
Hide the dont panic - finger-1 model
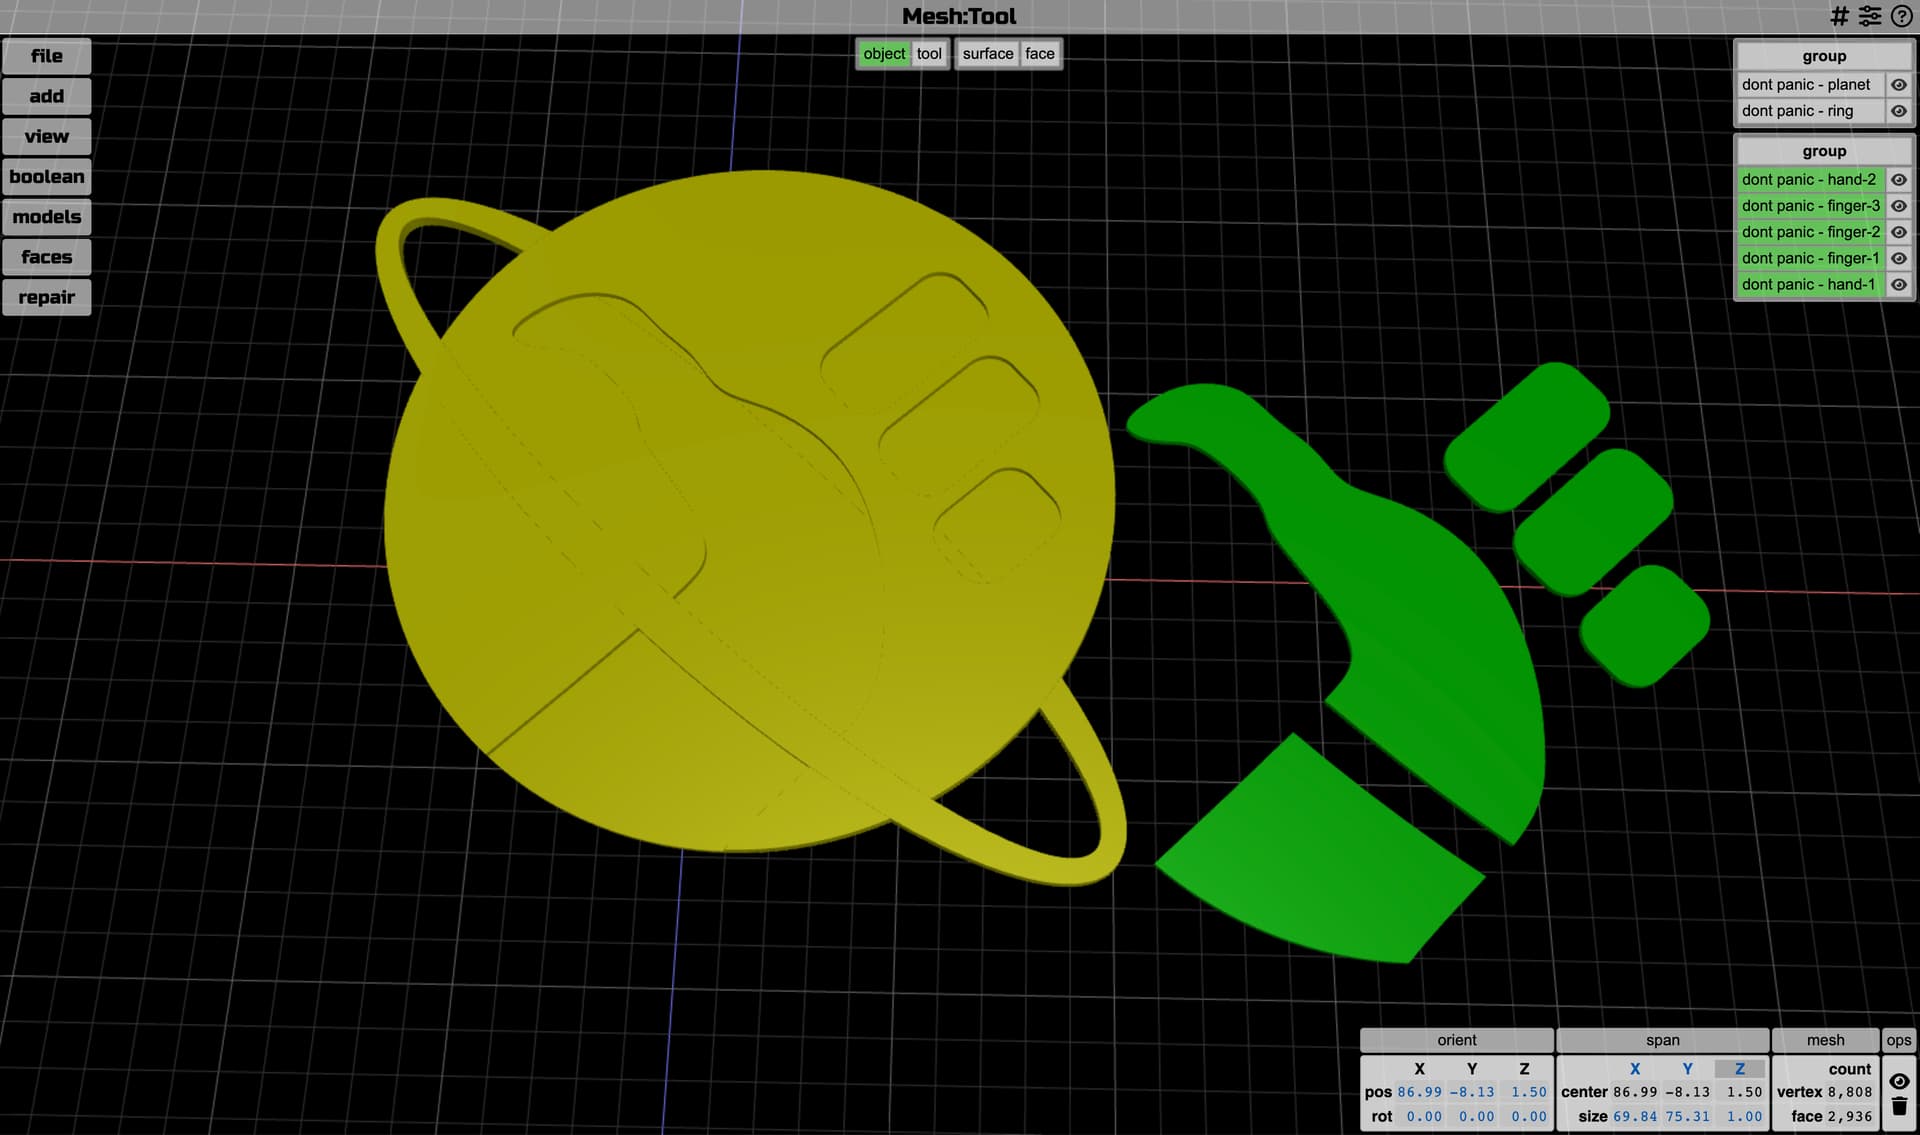[1898, 258]
